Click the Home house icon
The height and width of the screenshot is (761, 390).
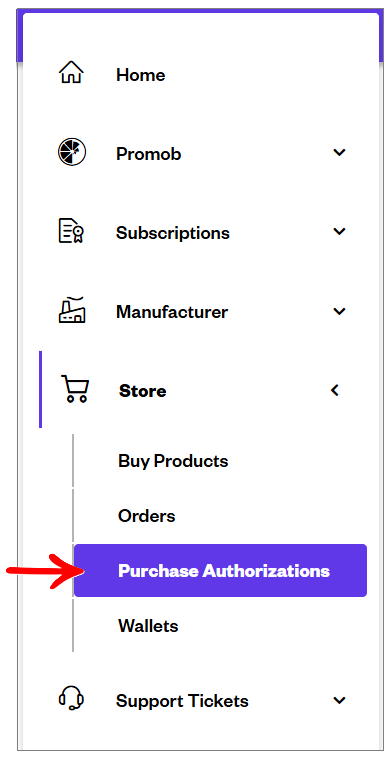(x=71, y=72)
